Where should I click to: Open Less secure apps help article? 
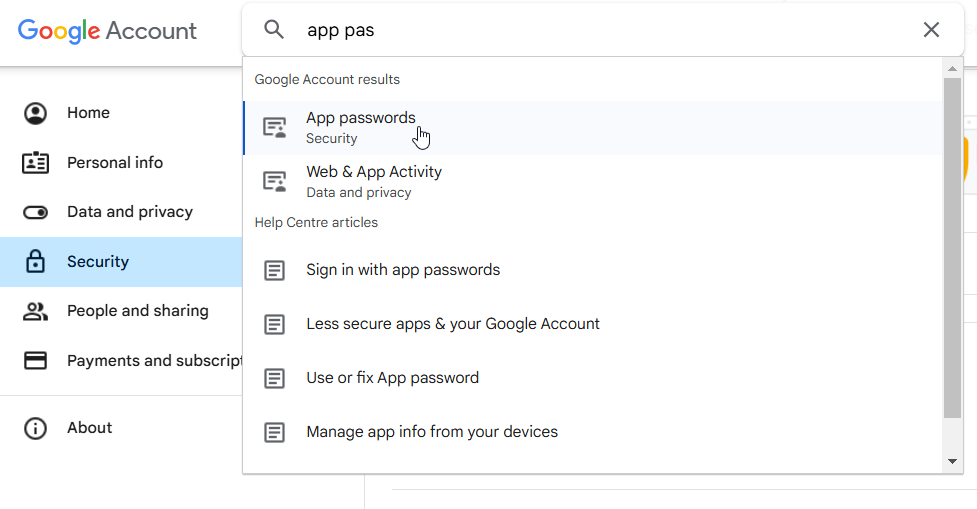[x=453, y=324]
